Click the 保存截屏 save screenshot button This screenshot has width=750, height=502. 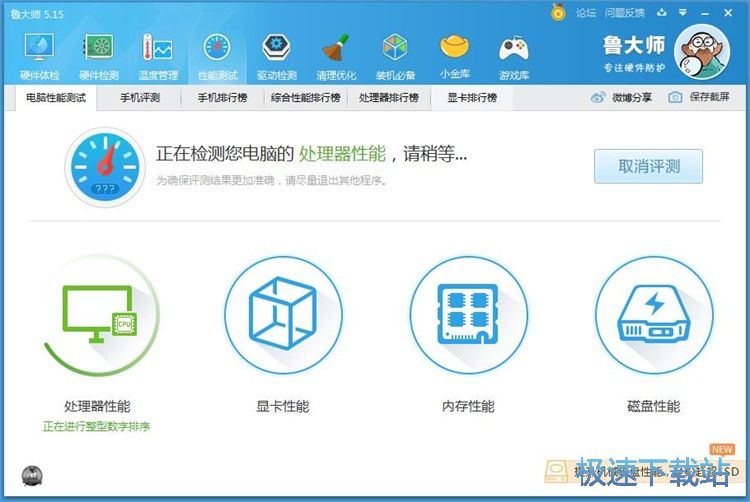699,98
